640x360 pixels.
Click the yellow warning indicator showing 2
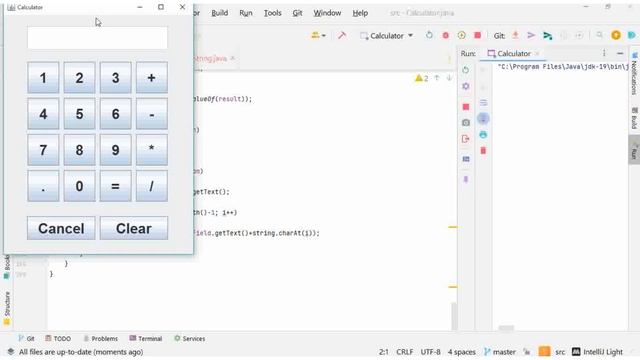pos(422,78)
